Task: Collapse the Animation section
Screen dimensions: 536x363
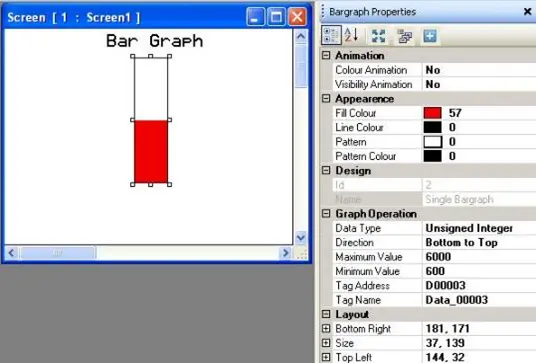Action: pos(326,55)
